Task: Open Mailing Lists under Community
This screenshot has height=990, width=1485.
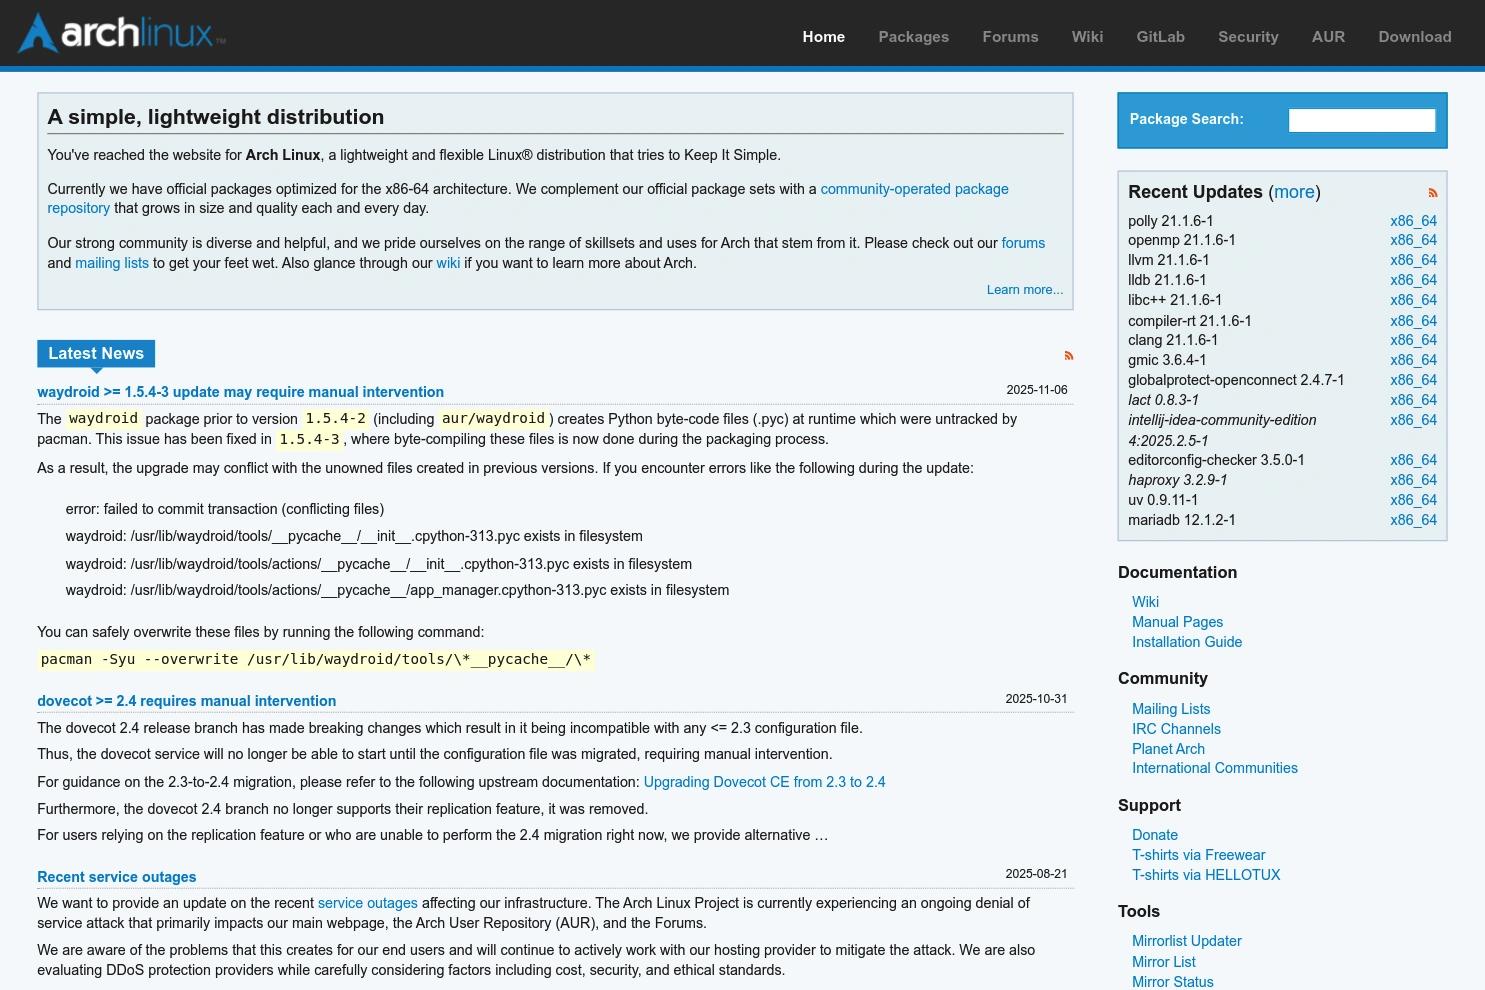Action: point(1171,709)
